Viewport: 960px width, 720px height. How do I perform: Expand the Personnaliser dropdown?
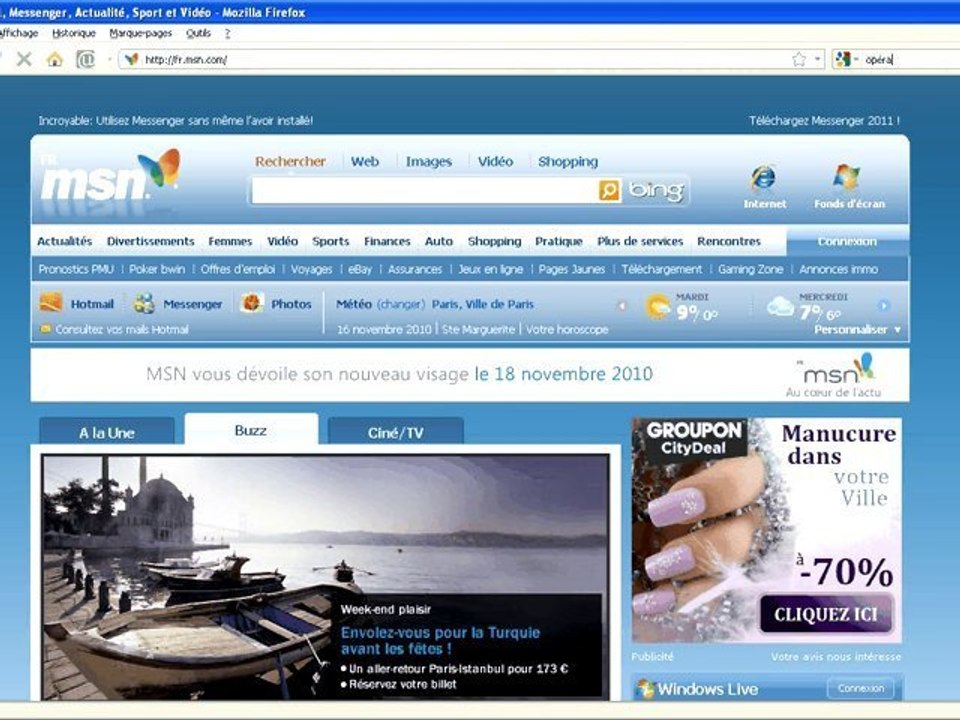[857, 329]
